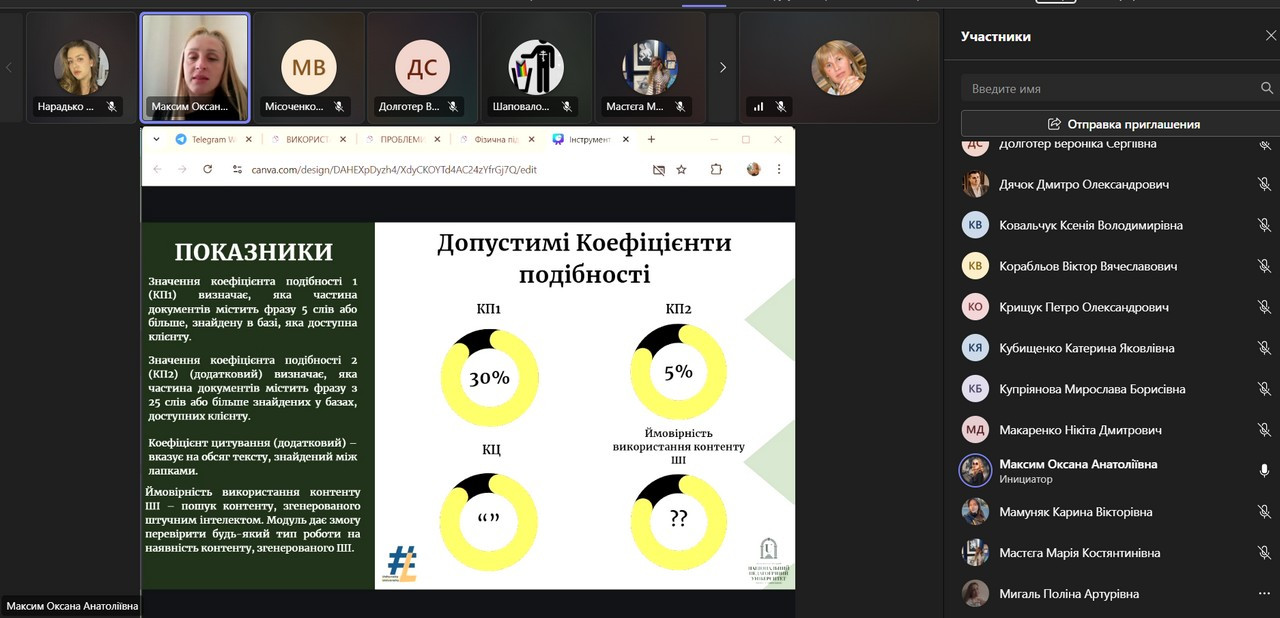Click muted mic icon beside Купріянова Мирослава
1280x618 pixels.
(x=1264, y=389)
